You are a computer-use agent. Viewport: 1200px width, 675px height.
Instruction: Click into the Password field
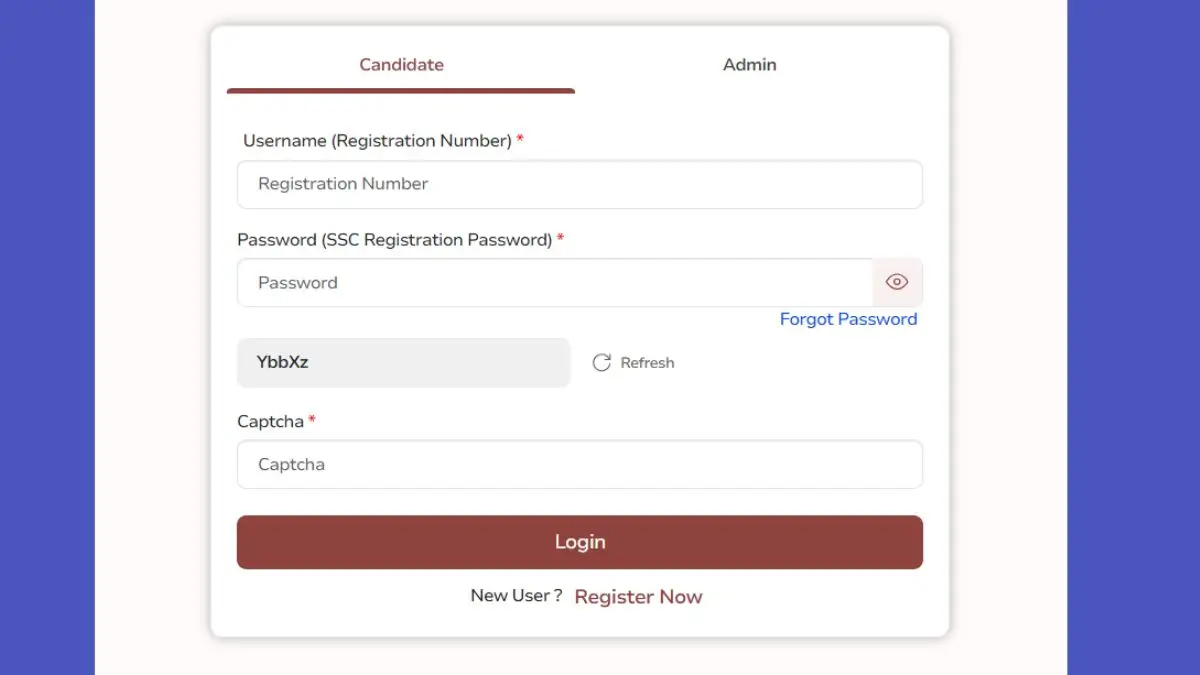tap(554, 283)
